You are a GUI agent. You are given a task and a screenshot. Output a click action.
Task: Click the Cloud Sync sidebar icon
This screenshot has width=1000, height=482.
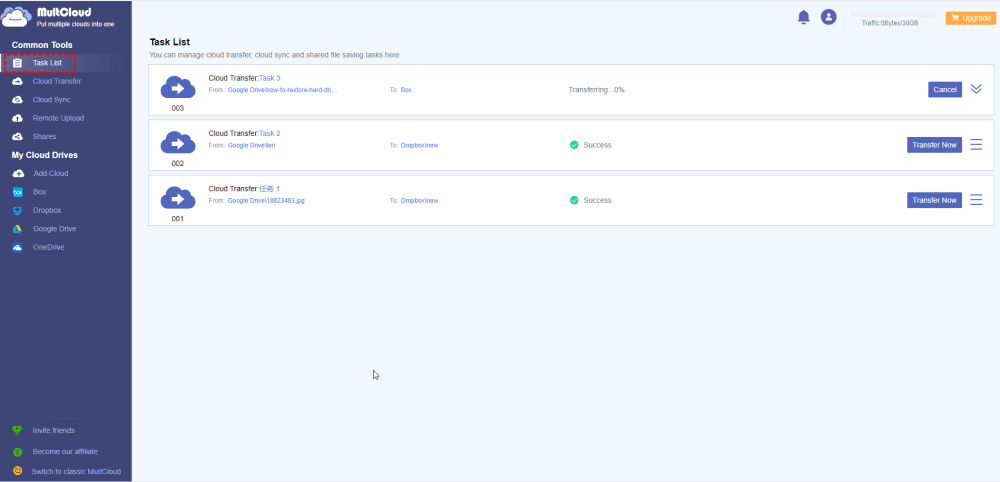click(x=18, y=100)
